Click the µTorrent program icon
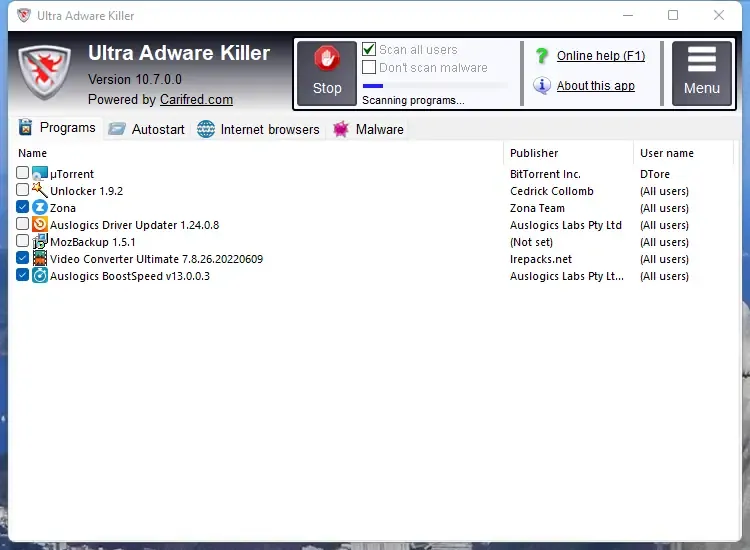Viewport: 750px width, 550px height. (40, 174)
